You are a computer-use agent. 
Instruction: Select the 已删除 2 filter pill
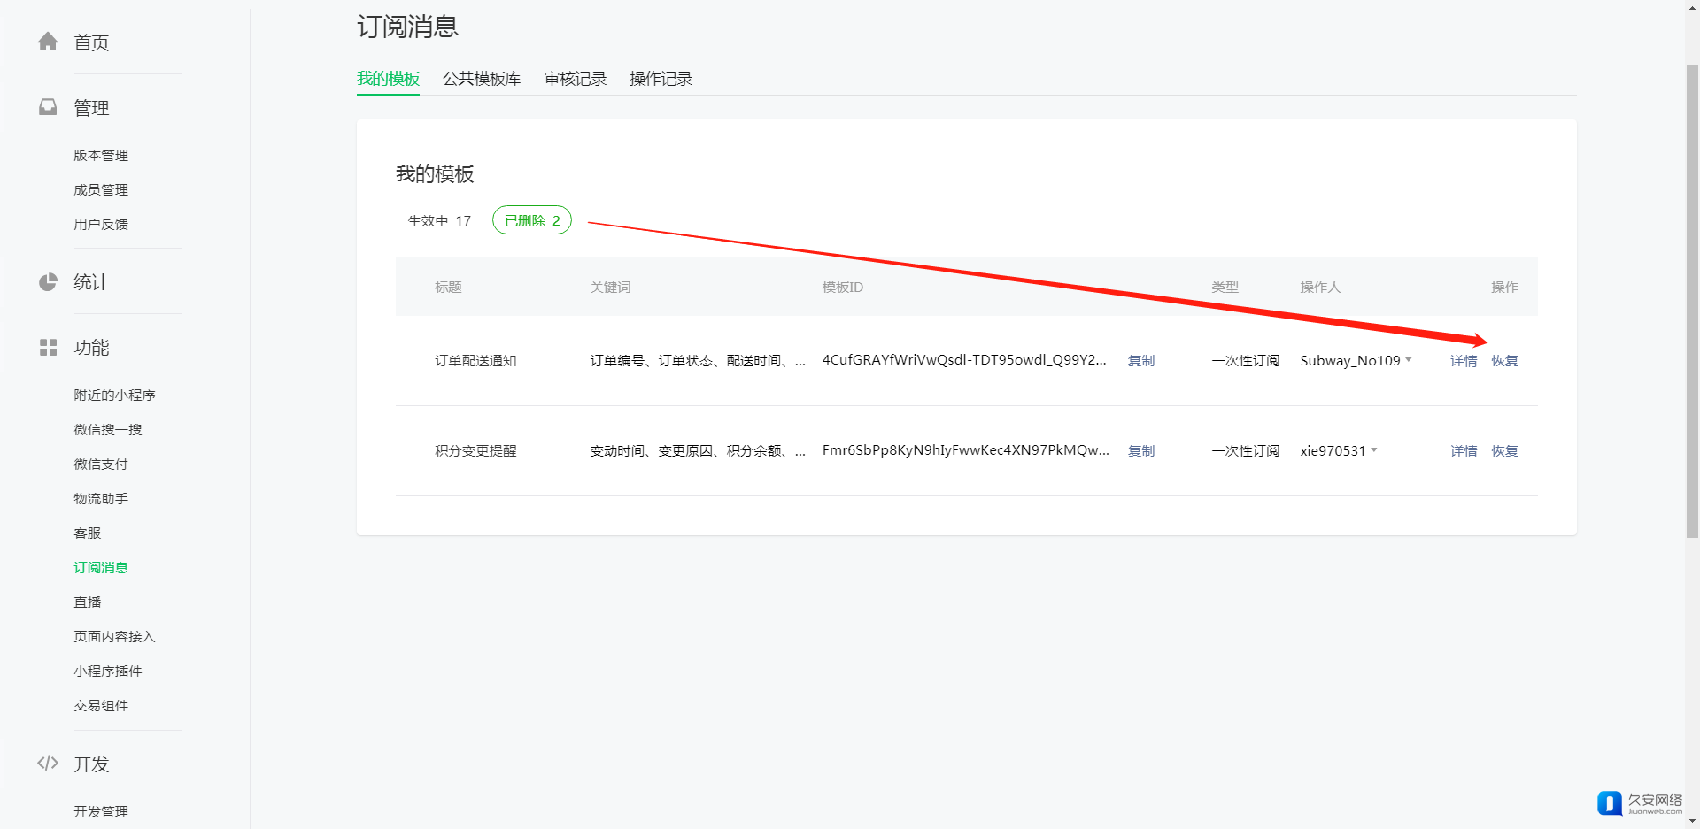(532, 221)
